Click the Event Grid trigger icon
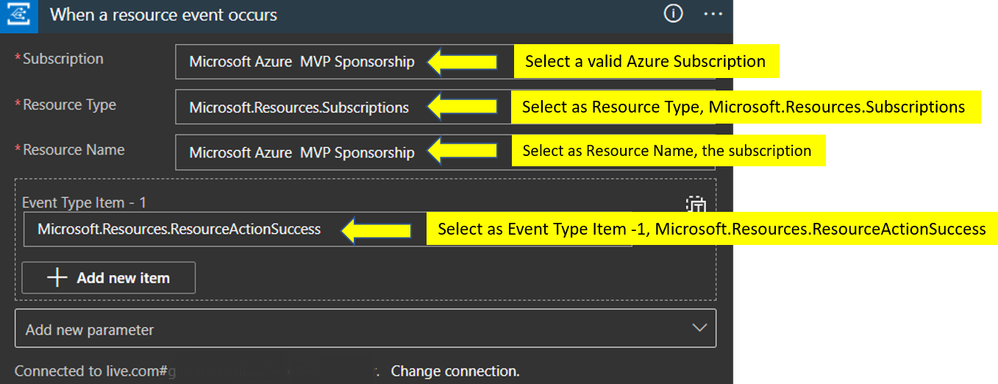This screenshot has height=384, width=998. click(19, 15)
